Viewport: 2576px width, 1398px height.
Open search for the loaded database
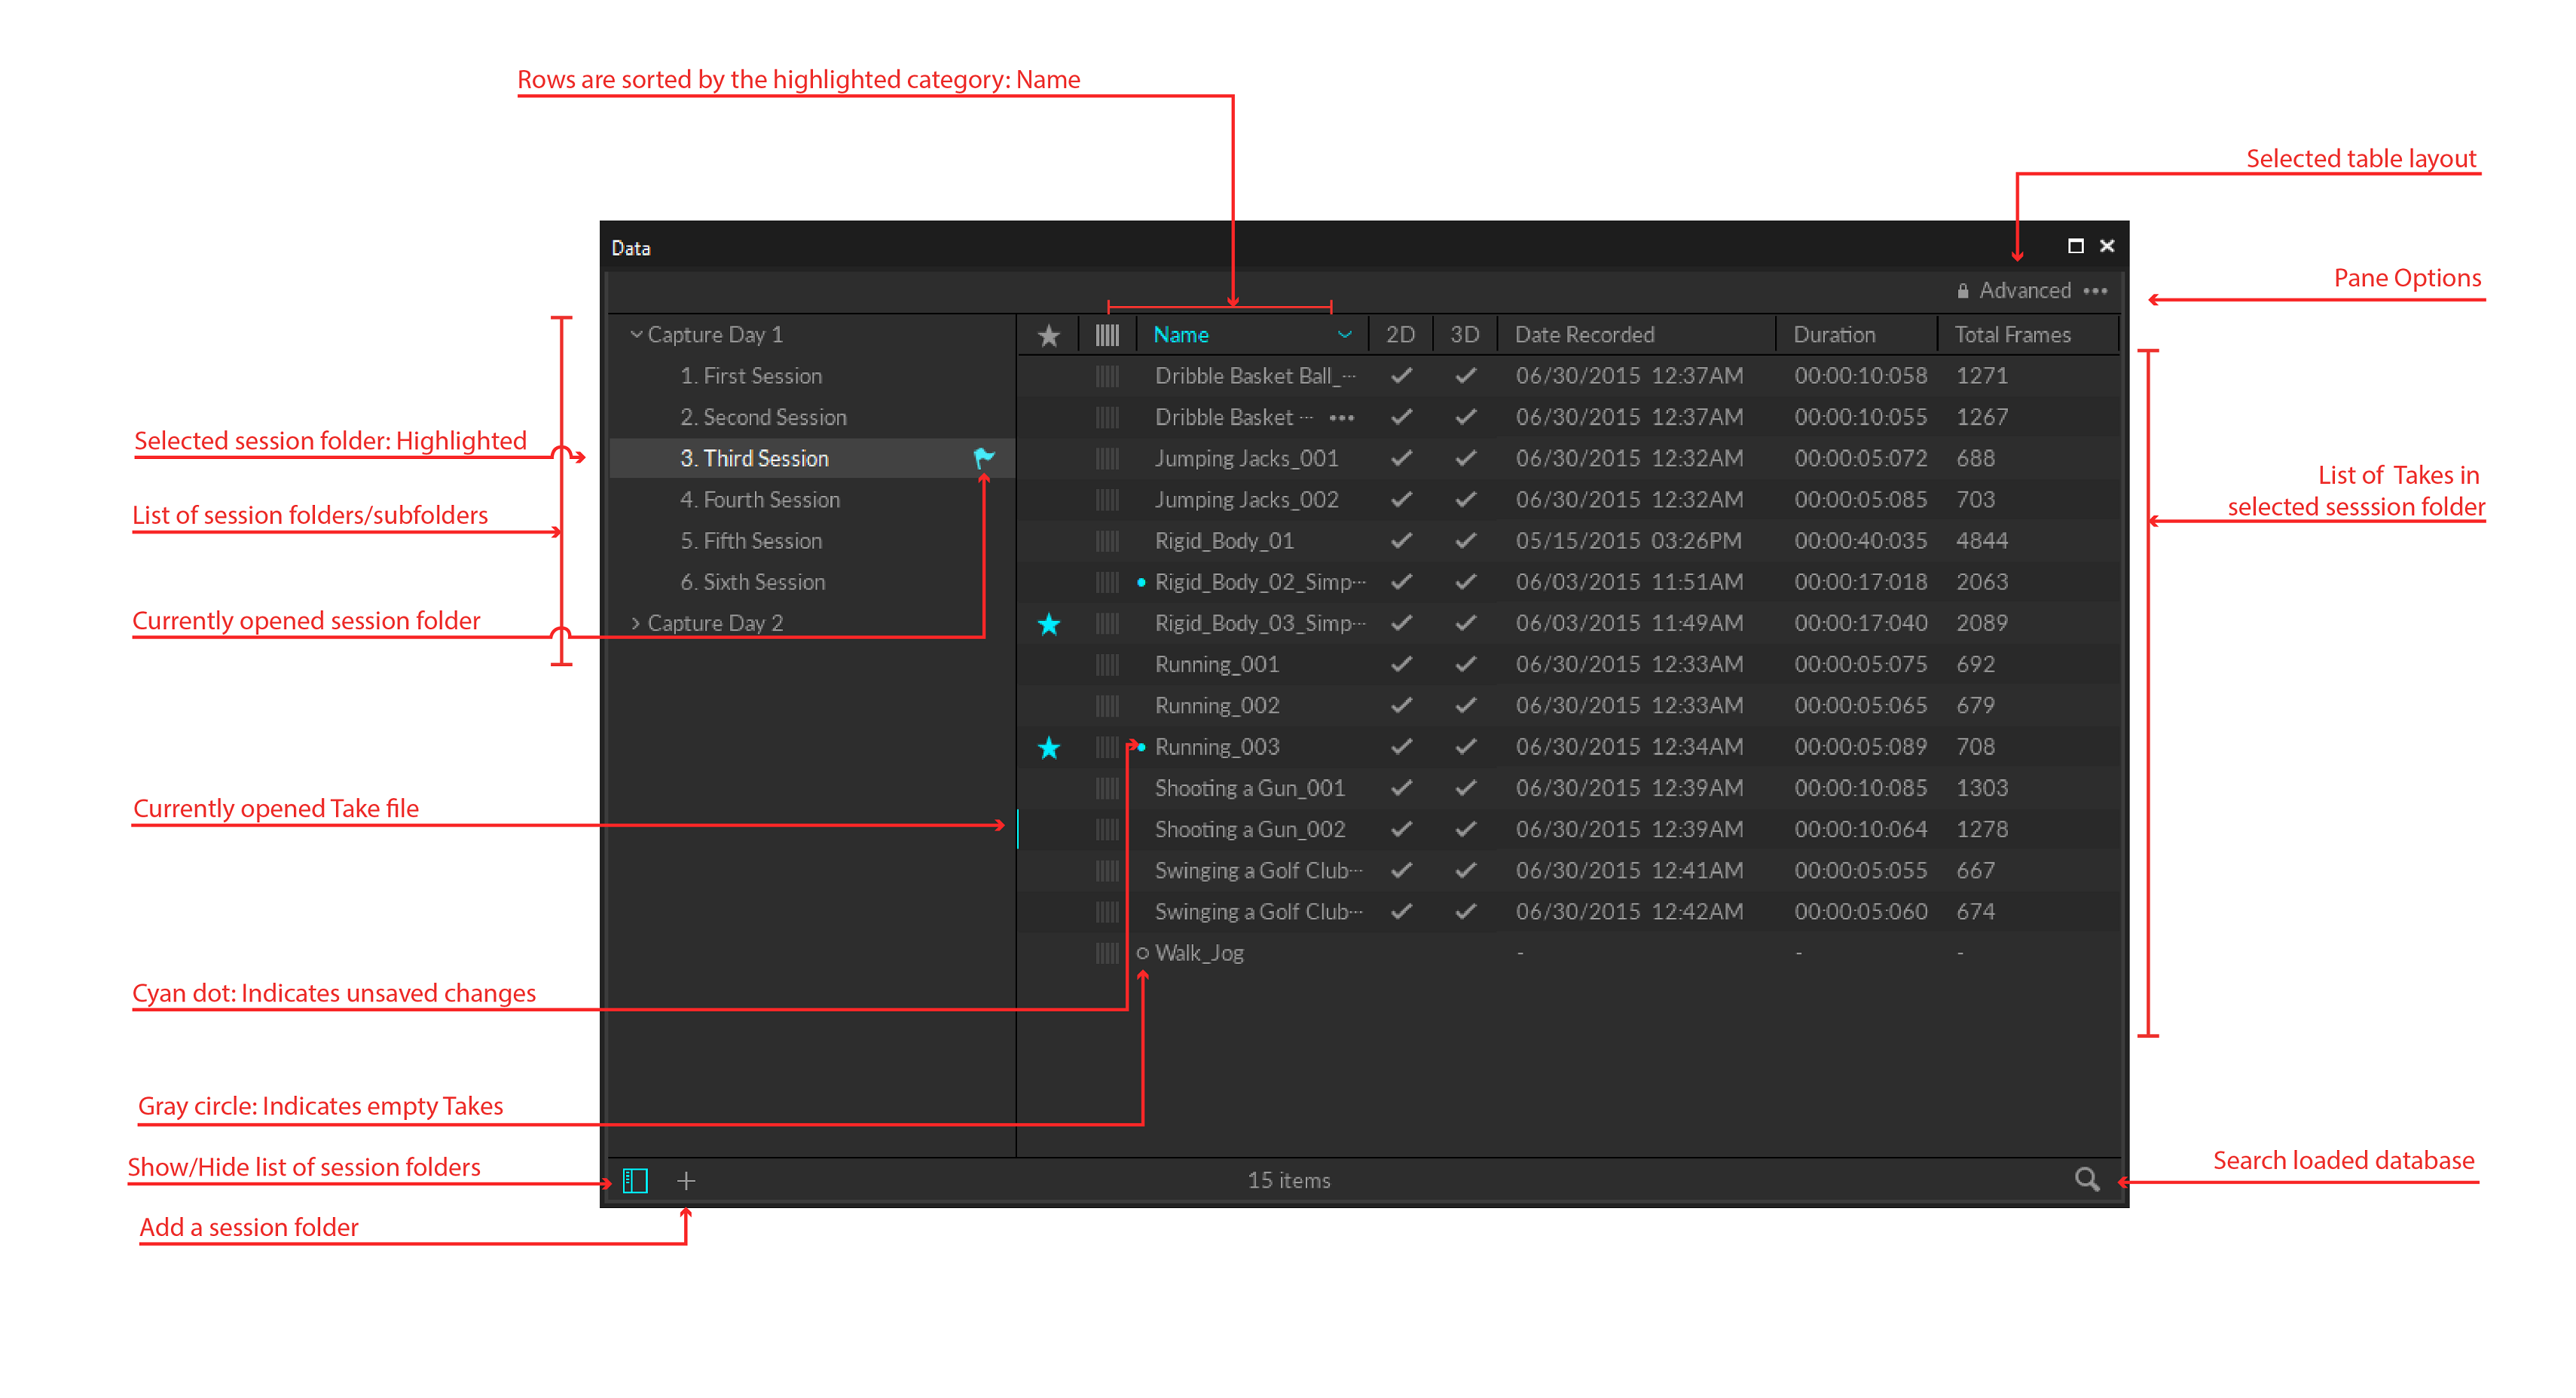(2086, 1180)
